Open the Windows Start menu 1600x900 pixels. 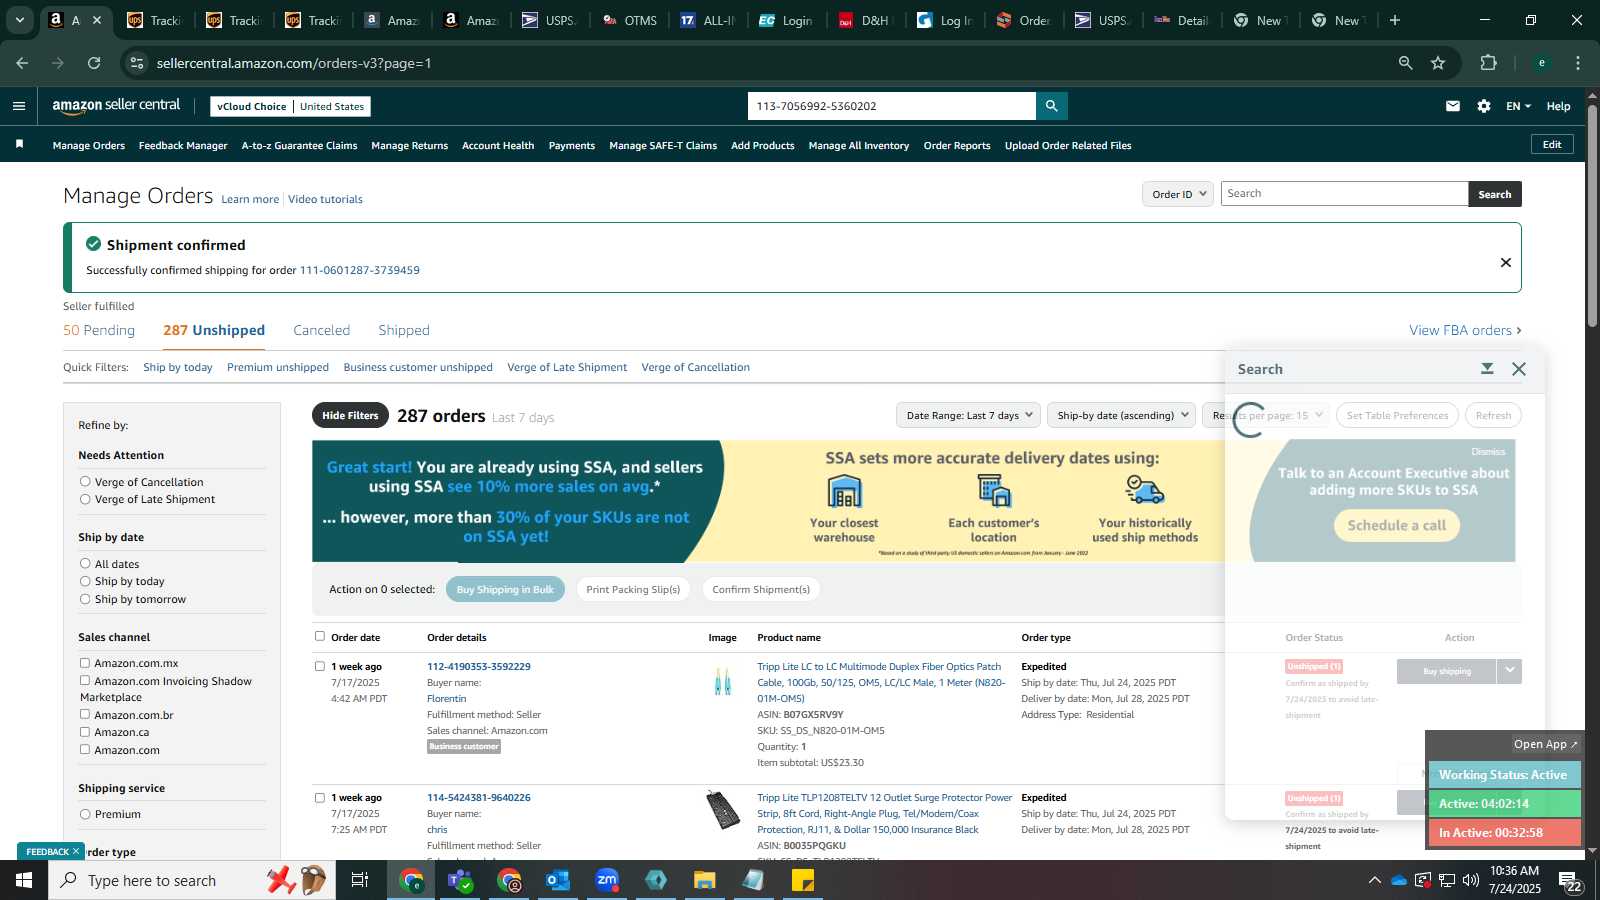click(x=24, y=880)
